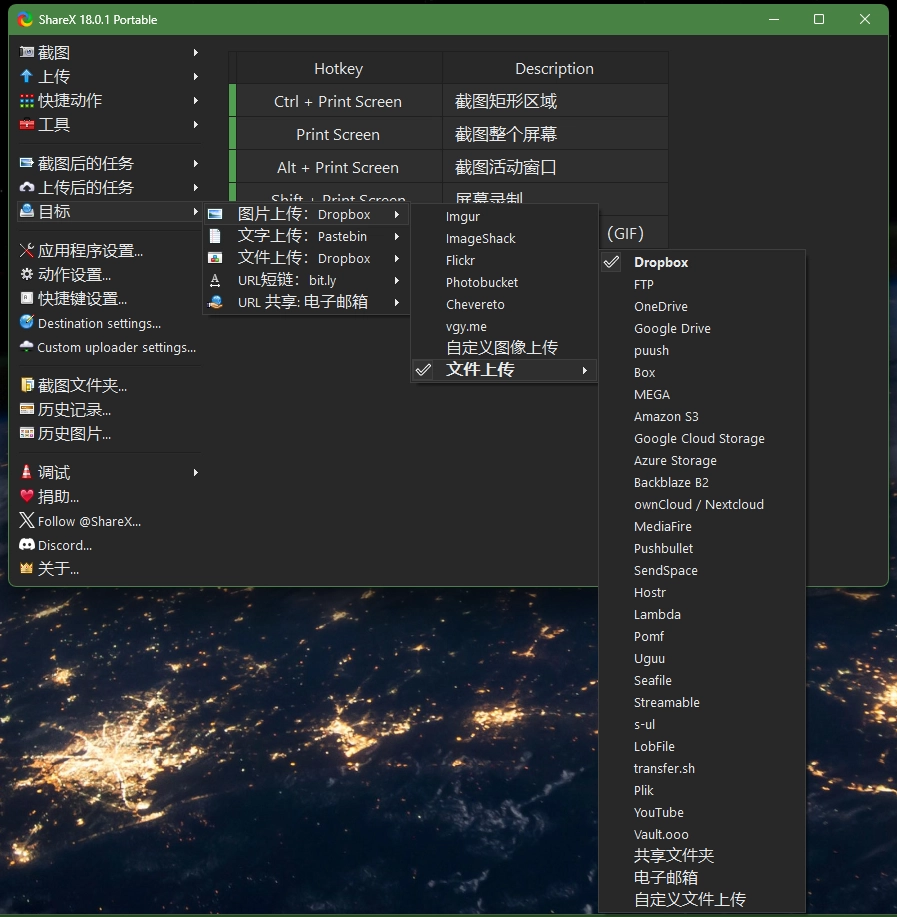Screen dimensions: 897x917
Task: Pick 自定义图像上传 menu entry
Action: tap(502, 347)
